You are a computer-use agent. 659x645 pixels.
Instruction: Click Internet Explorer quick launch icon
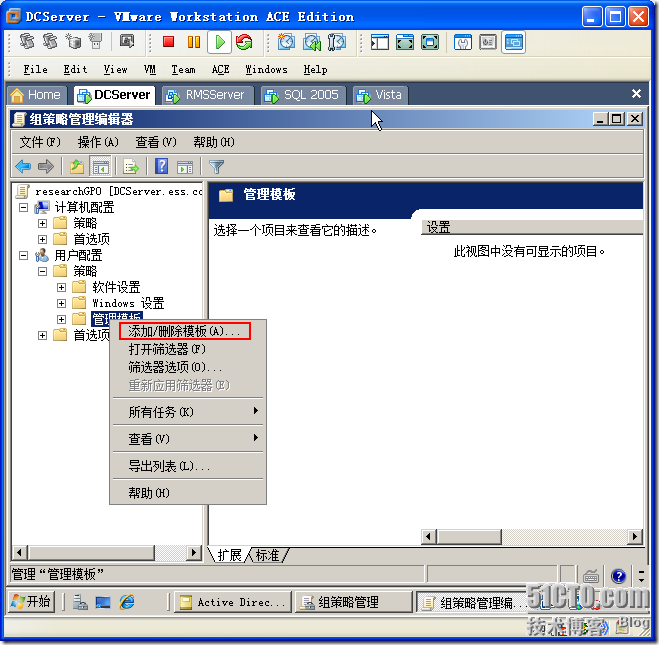point(127,602)
